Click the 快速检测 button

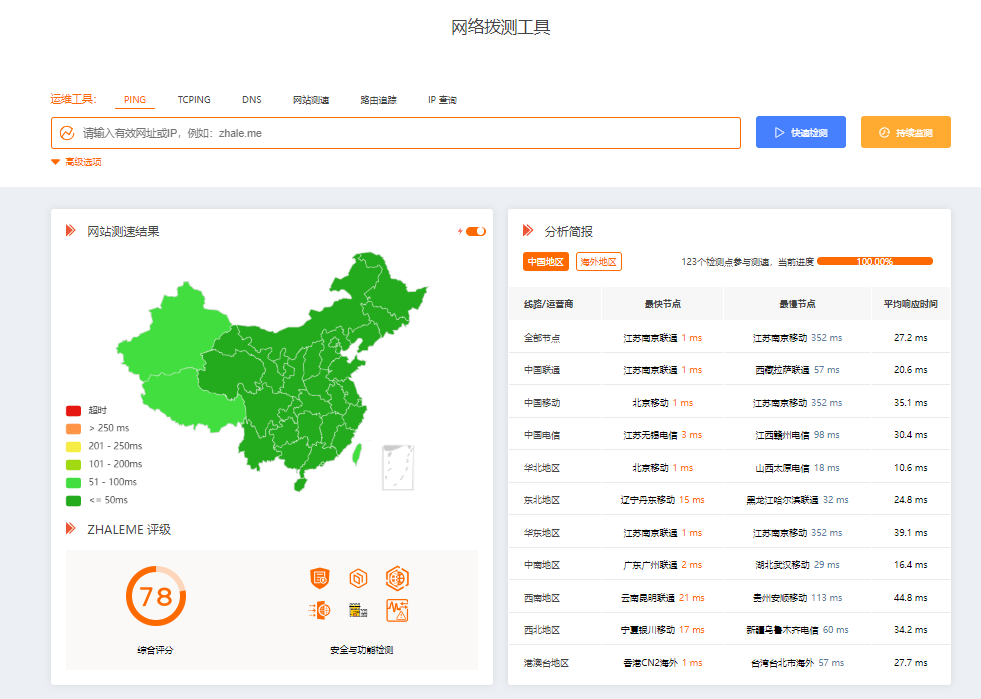800,131
